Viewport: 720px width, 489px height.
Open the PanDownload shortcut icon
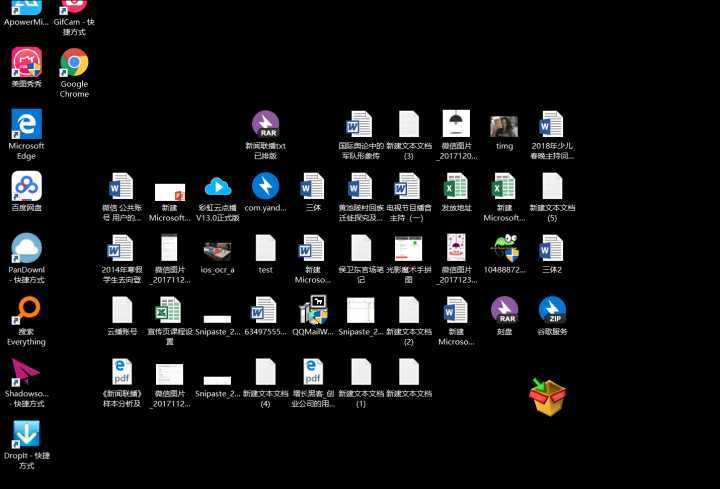click(26, 248)
